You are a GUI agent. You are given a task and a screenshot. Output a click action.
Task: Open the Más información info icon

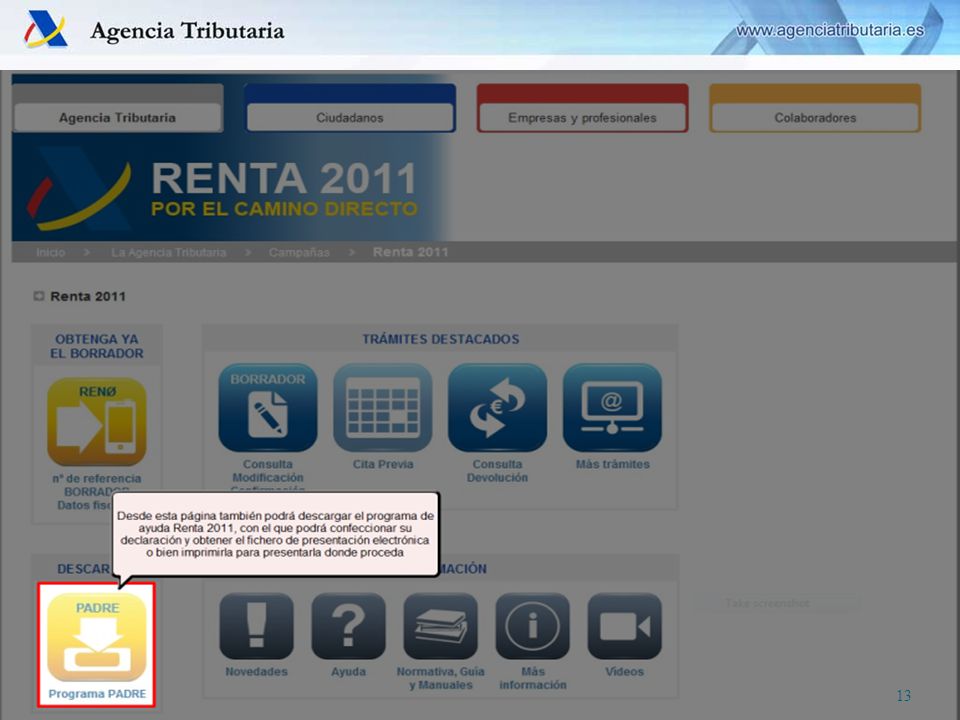point(533,626)
